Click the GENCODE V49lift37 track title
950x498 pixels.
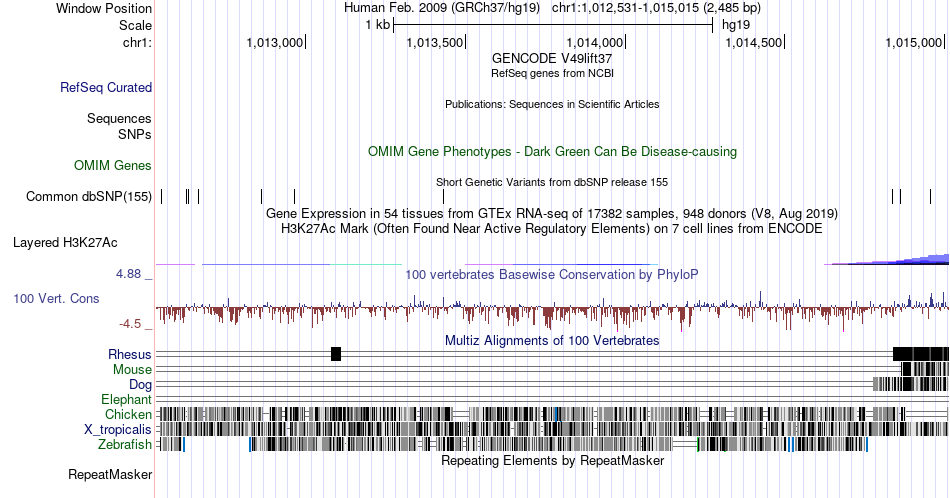(x=552, y=59)
